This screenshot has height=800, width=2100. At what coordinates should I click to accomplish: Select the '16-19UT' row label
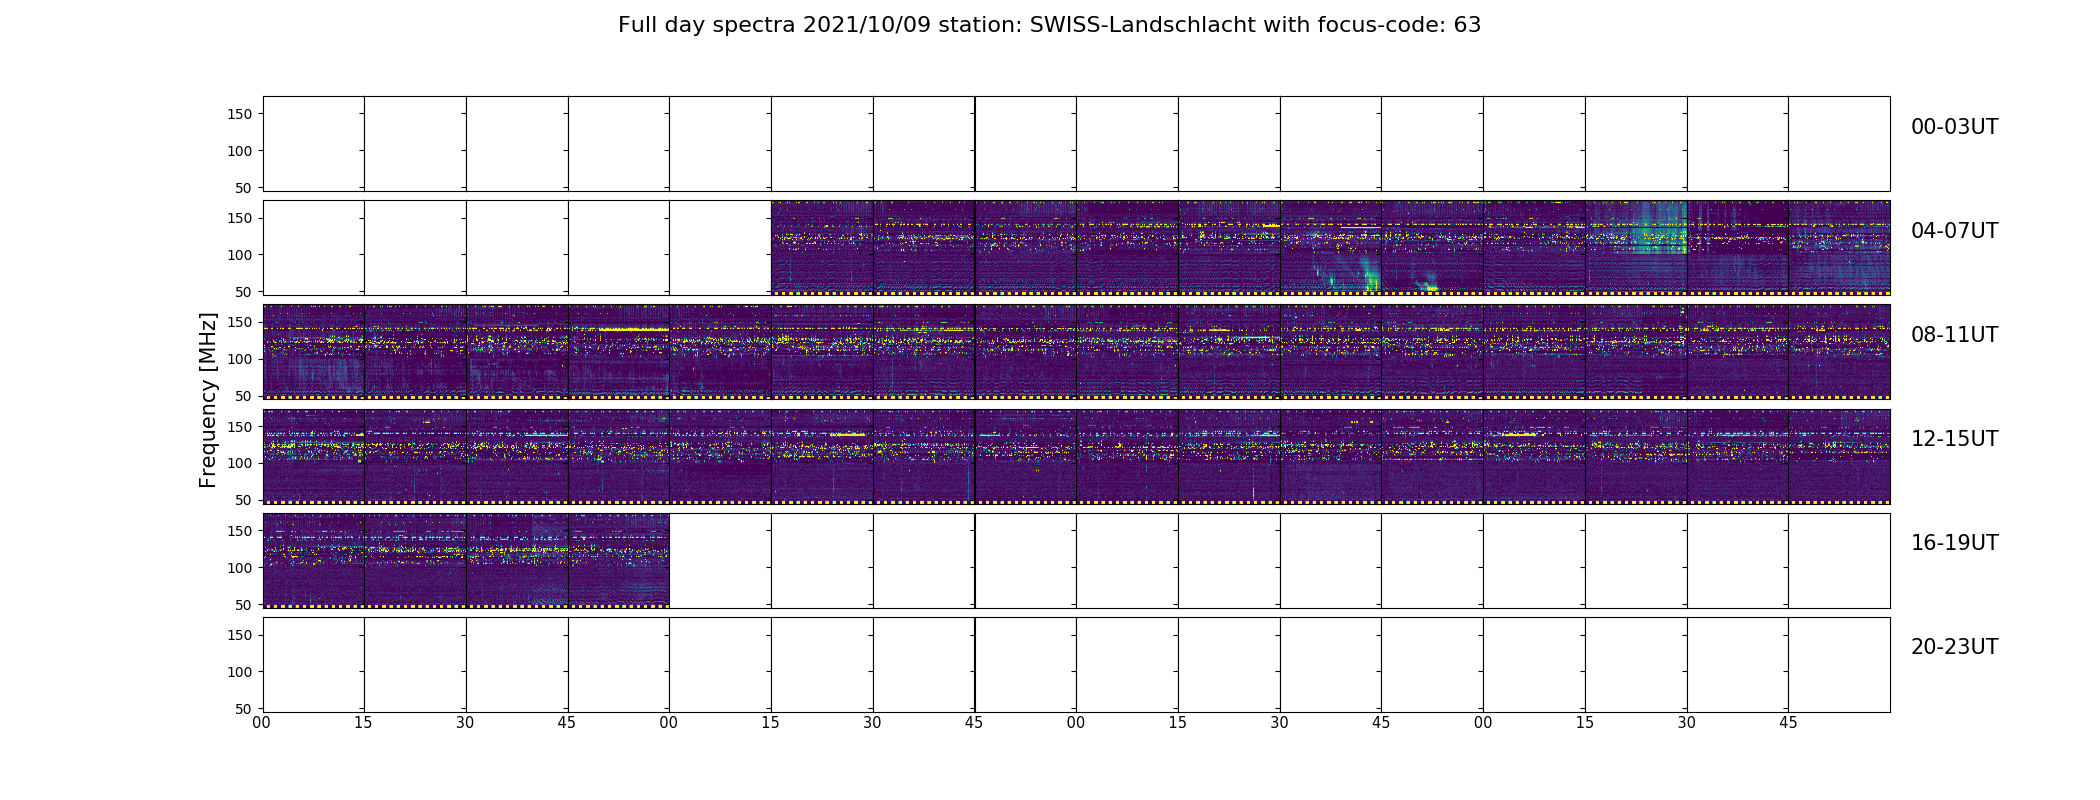click(x=1954, y=543)
